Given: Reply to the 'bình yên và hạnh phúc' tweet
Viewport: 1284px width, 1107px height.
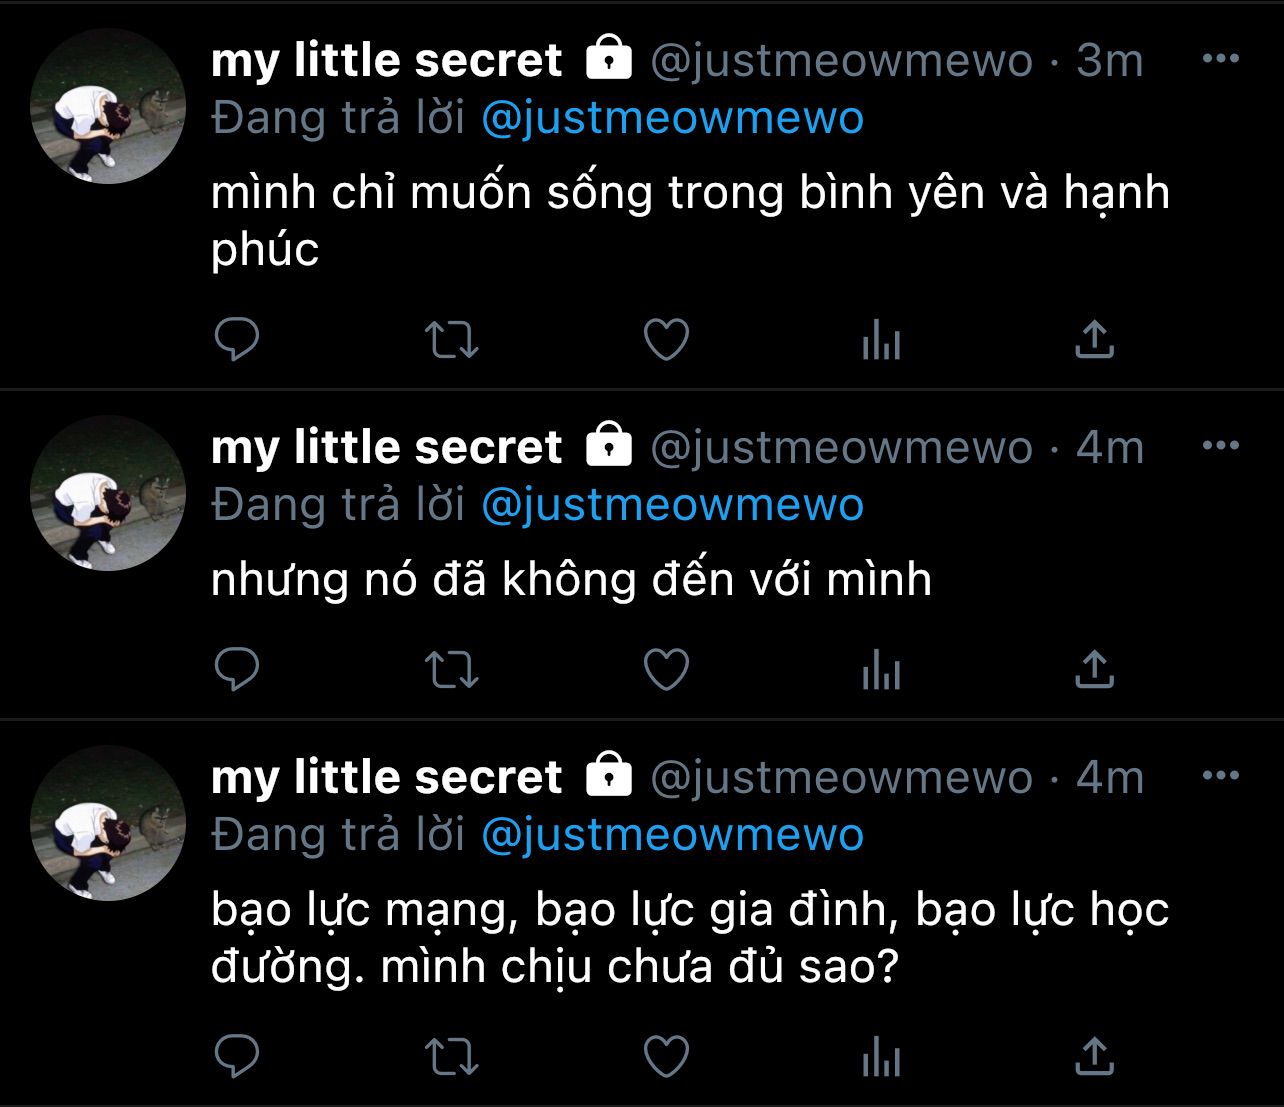Looking at the screenshot, I should click(x=237, y=340).
